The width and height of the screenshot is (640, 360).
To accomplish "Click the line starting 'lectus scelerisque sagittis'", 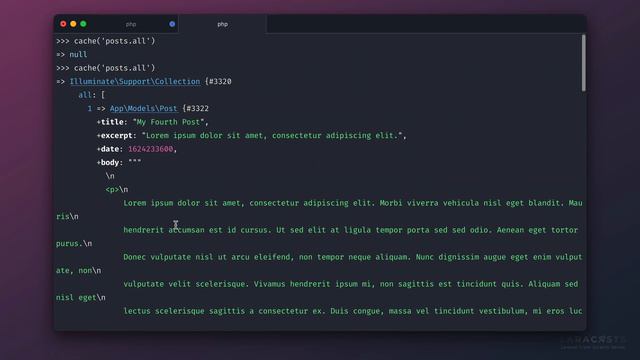I will pyautogui.click(x=353, y=311).
